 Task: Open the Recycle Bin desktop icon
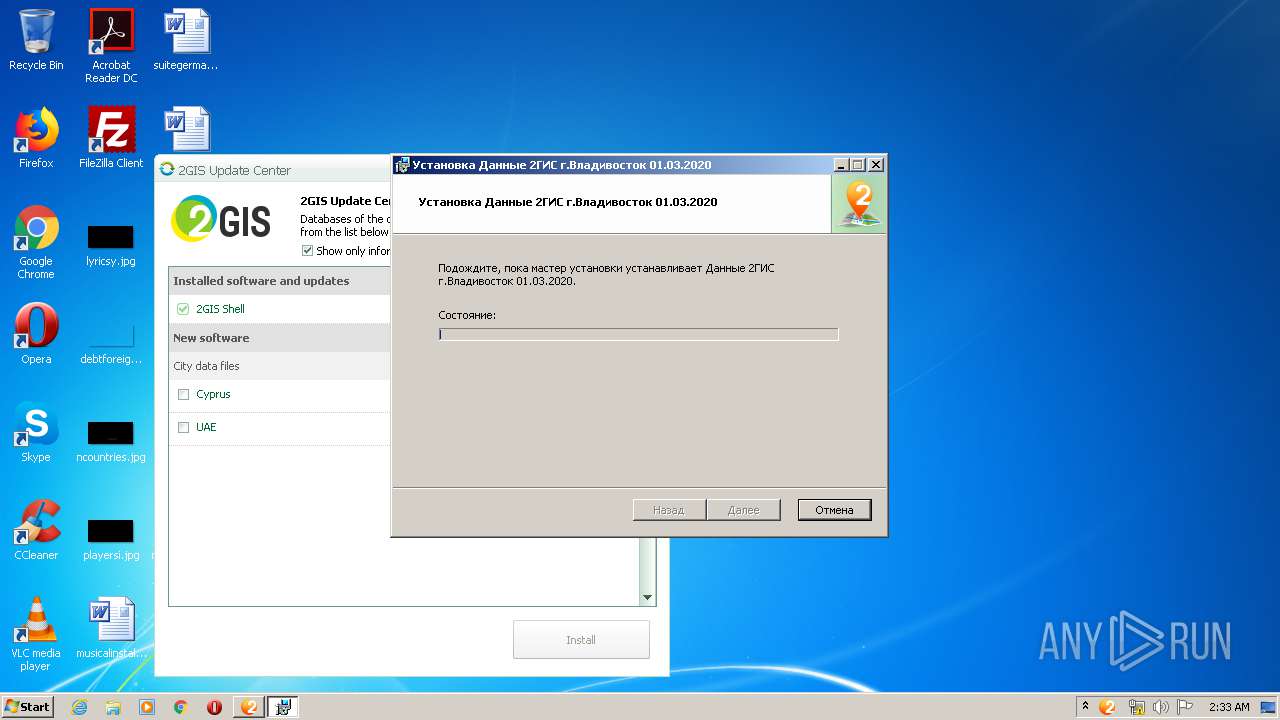tap(36, 41)
